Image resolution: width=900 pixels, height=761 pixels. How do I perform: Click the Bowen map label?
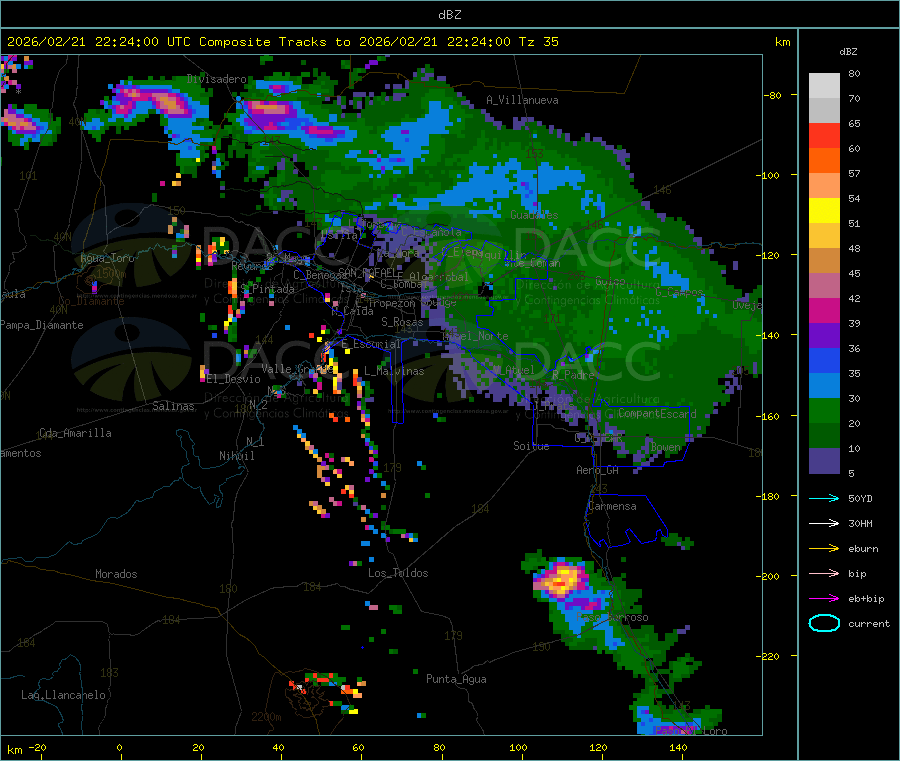tap(665, 447)
